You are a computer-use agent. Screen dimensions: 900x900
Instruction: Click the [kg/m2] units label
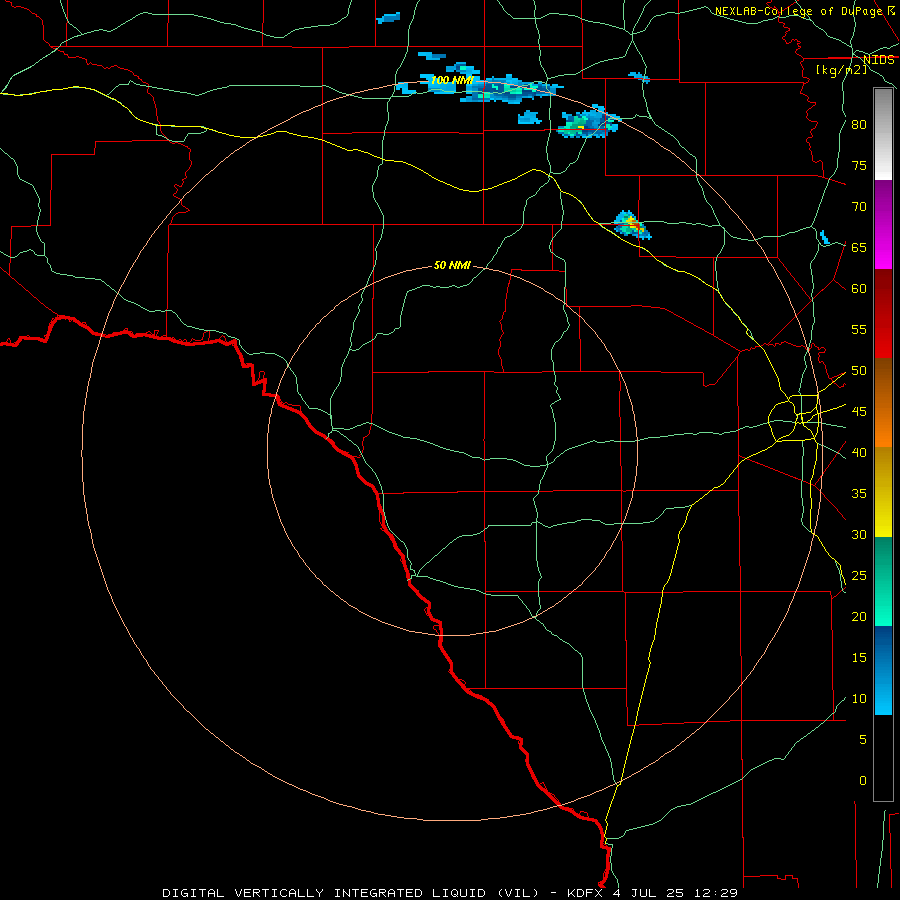[x=841, y=70]
